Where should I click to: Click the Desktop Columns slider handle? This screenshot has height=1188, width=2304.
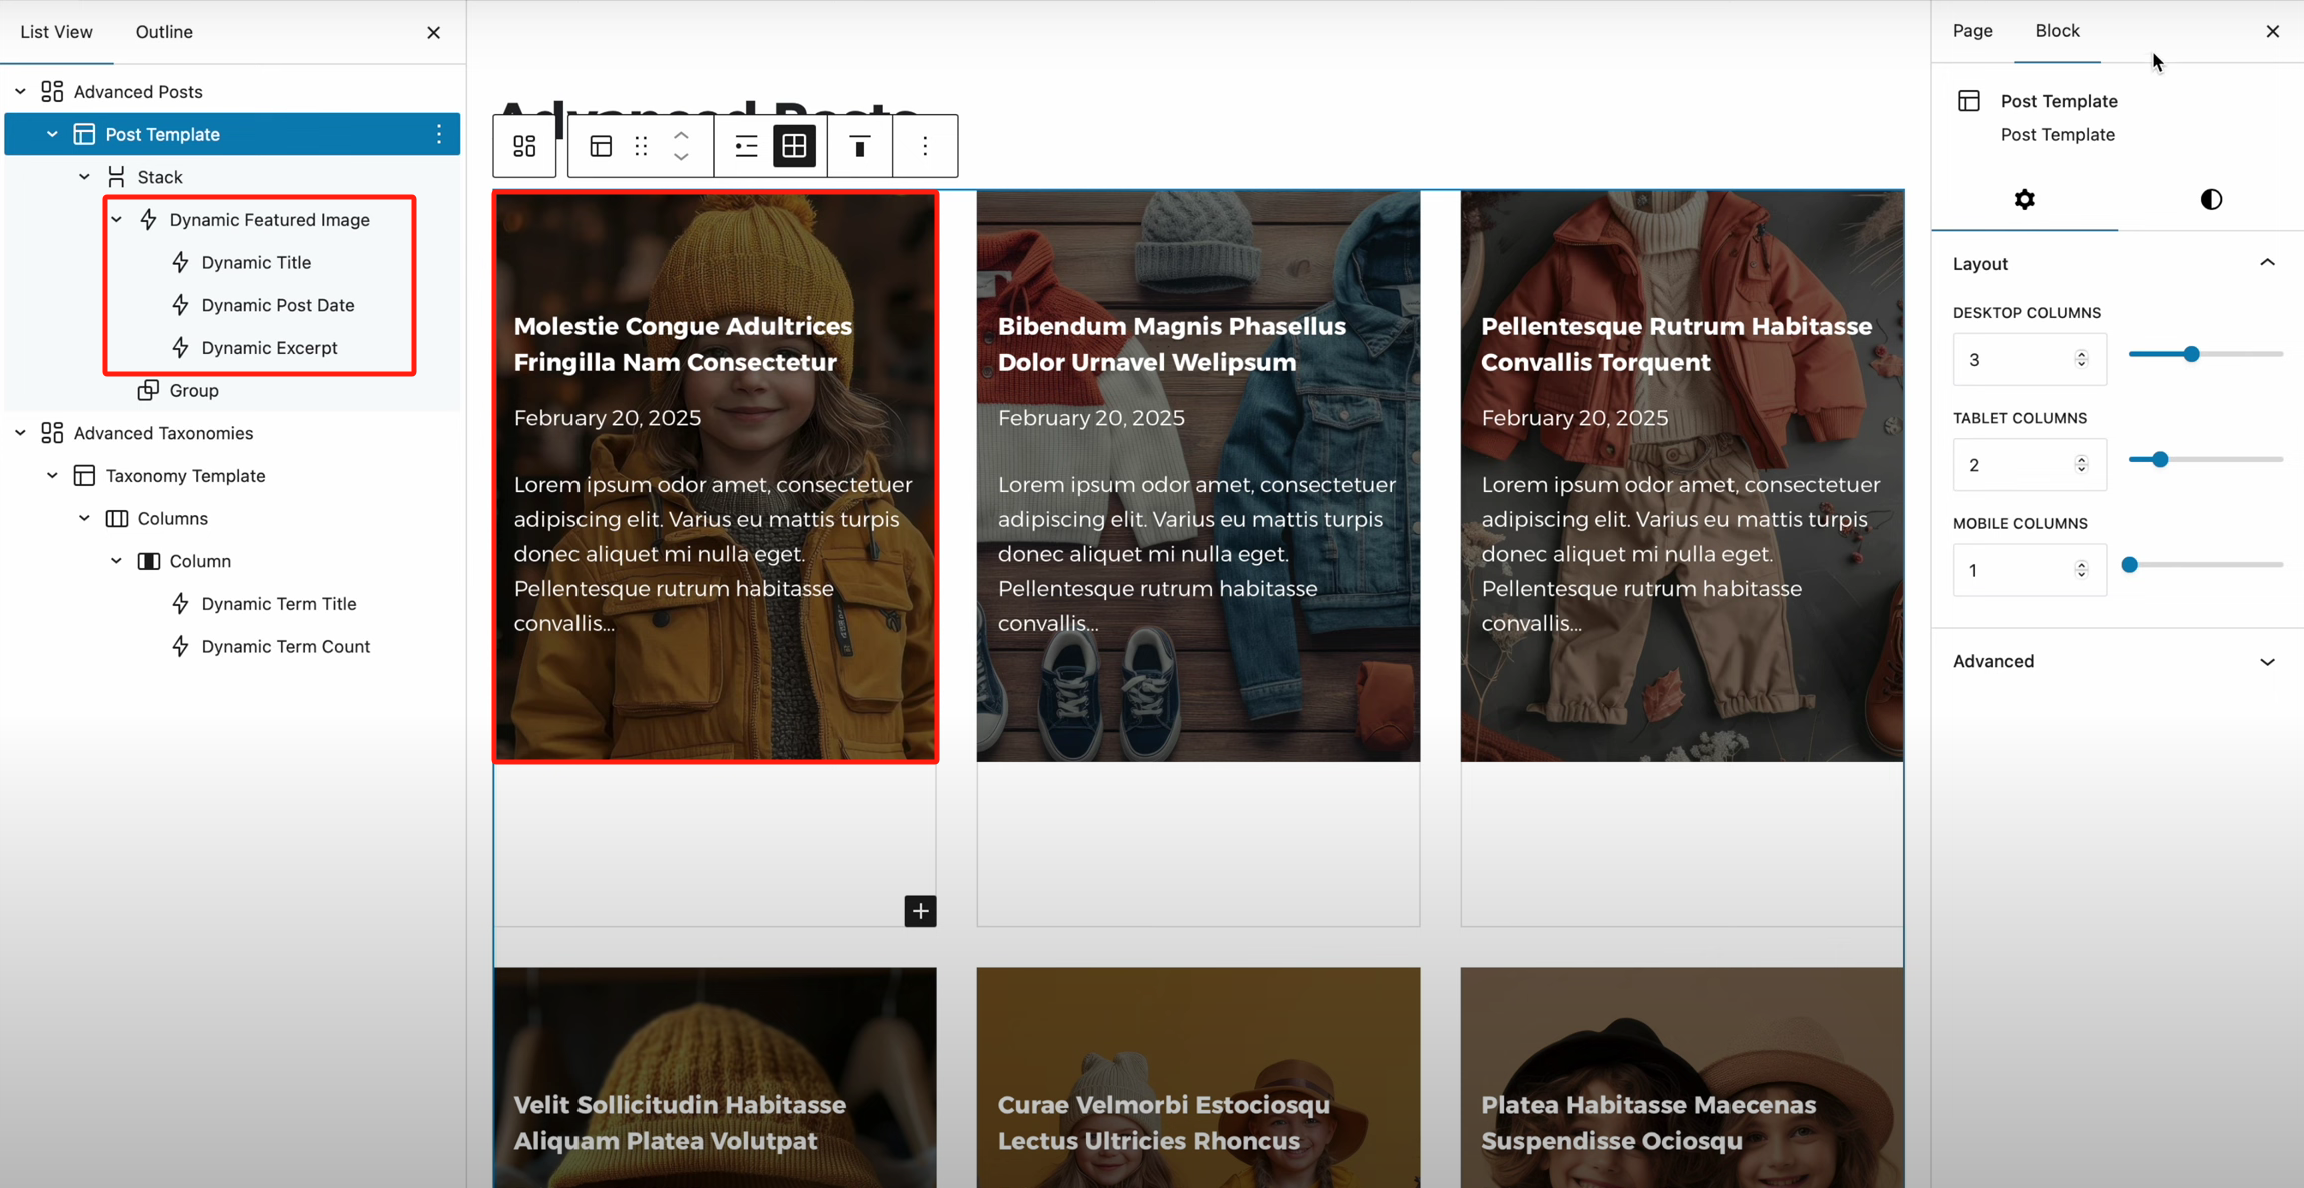[x=2191, y=354]
